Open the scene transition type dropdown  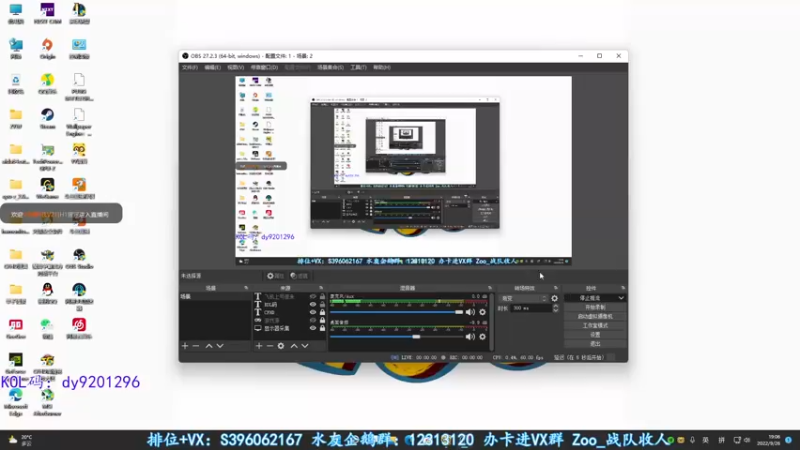click(523, 298)
